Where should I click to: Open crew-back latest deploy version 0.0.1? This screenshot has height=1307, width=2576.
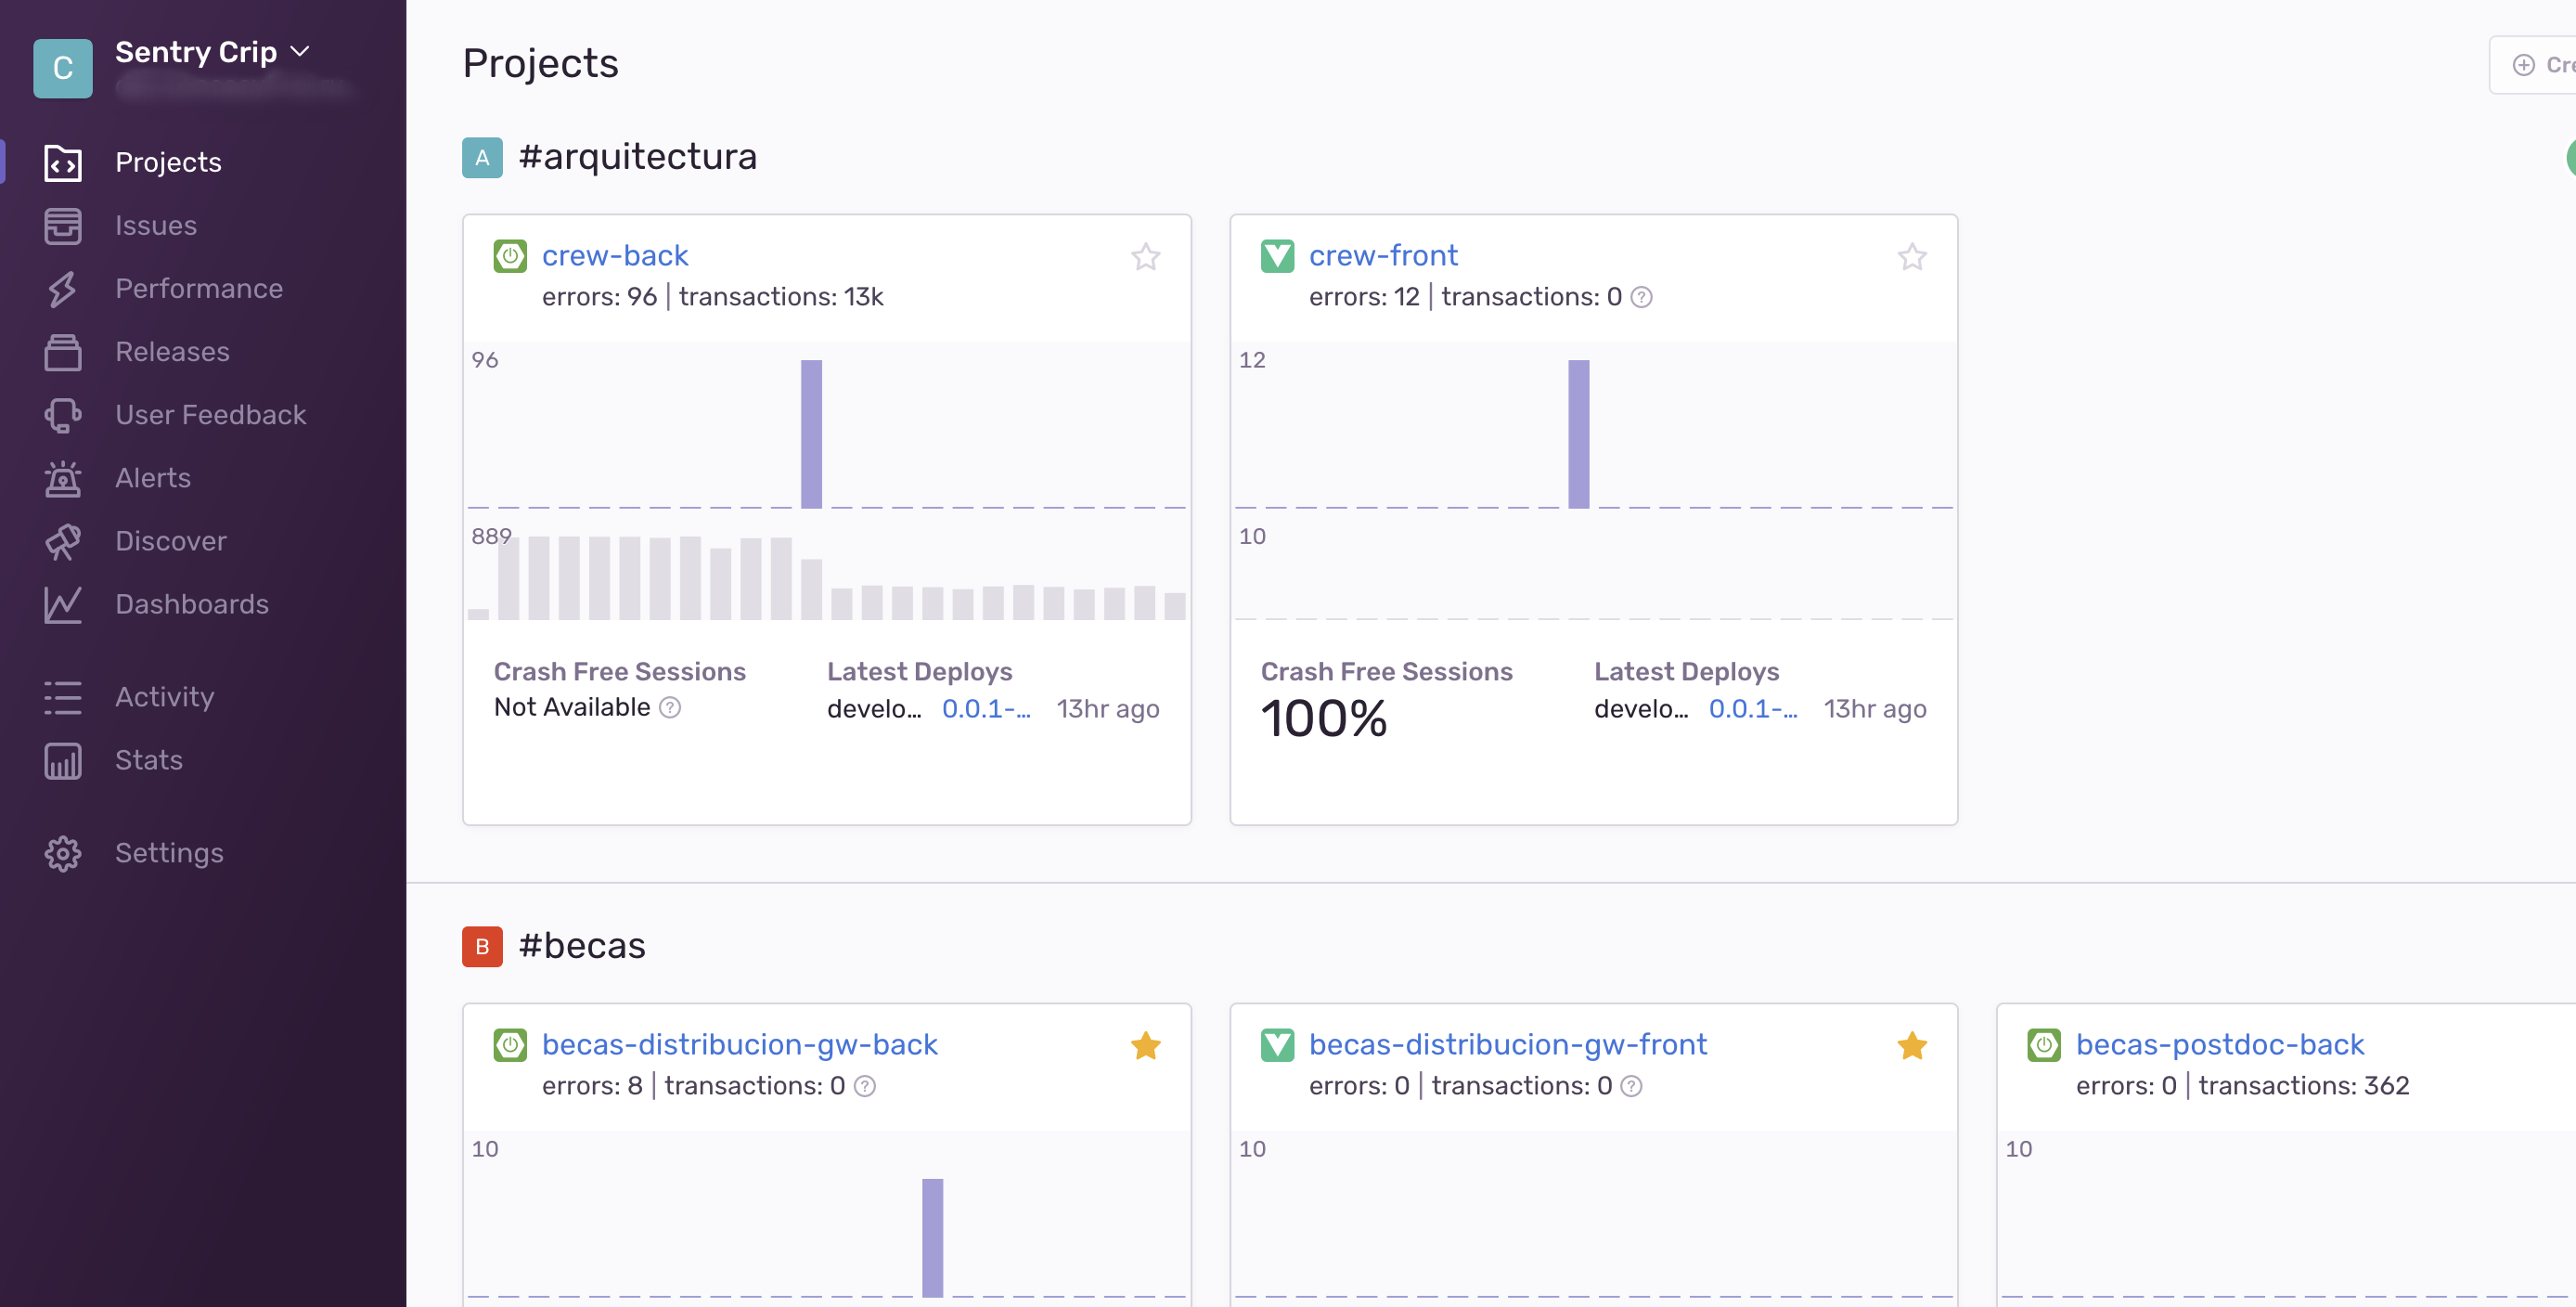(x=986, y=708)
